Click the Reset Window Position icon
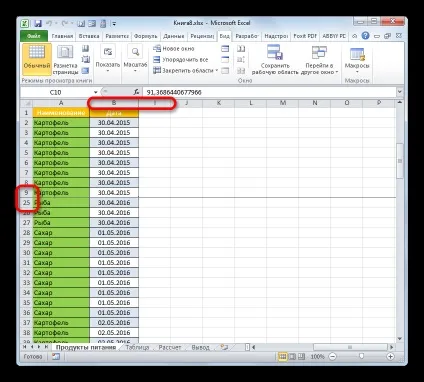This screenshot has height=382, width=424. [241, 71]
